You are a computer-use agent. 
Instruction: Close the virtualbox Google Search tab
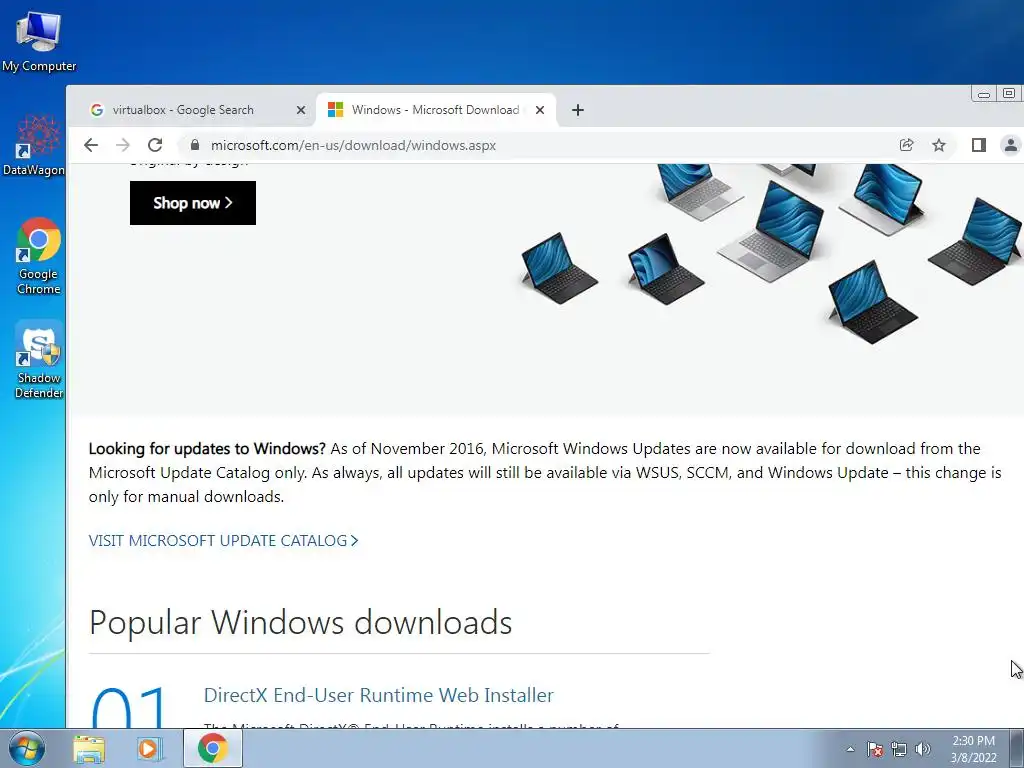pos(301,110)
